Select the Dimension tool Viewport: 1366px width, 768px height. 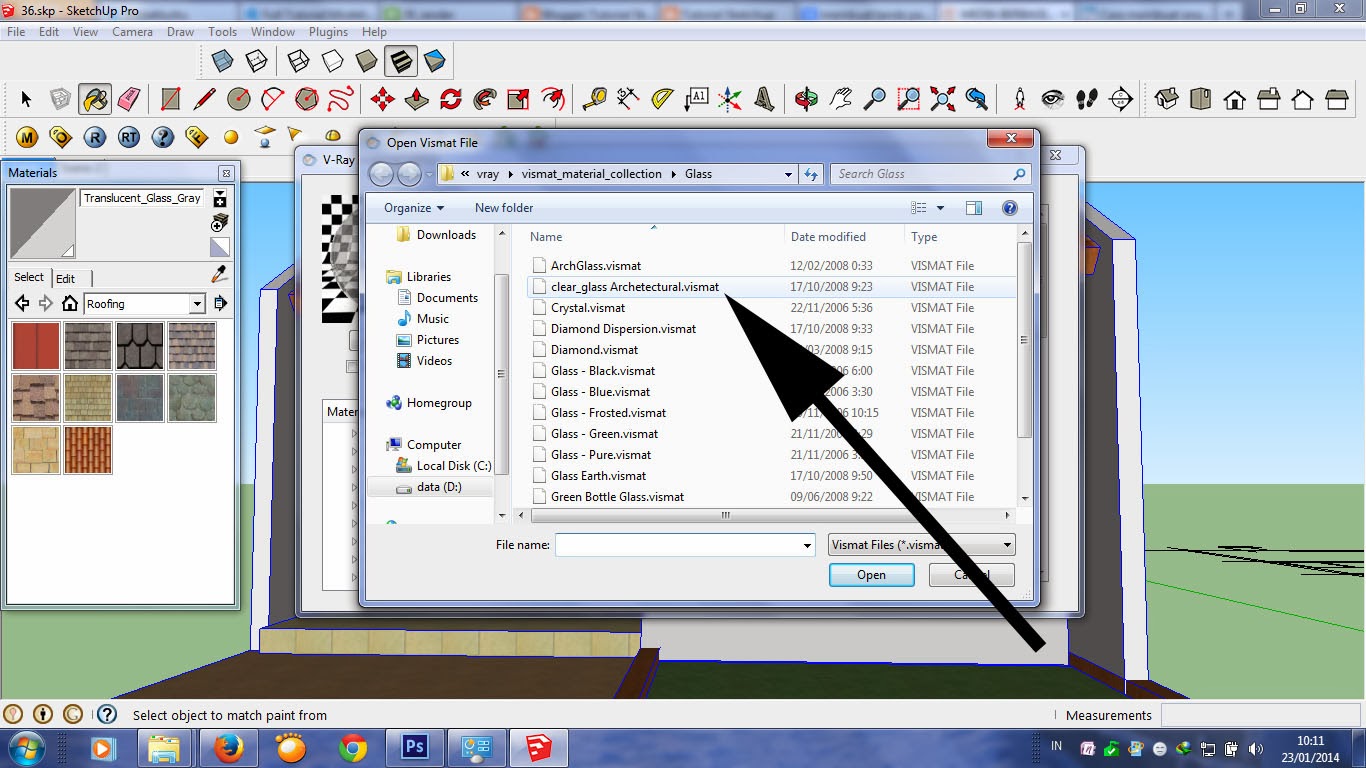(629, 99)
